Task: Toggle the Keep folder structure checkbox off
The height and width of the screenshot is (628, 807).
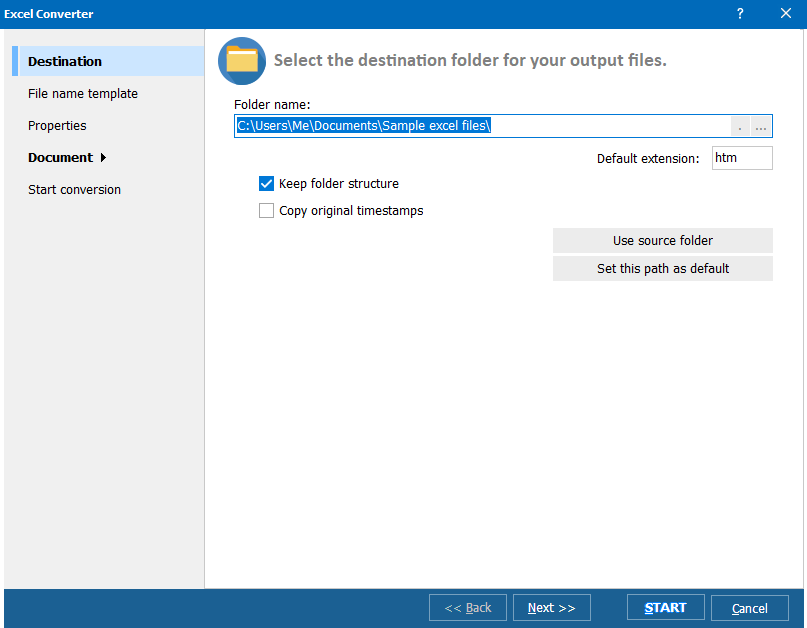Action: [266, 183]
